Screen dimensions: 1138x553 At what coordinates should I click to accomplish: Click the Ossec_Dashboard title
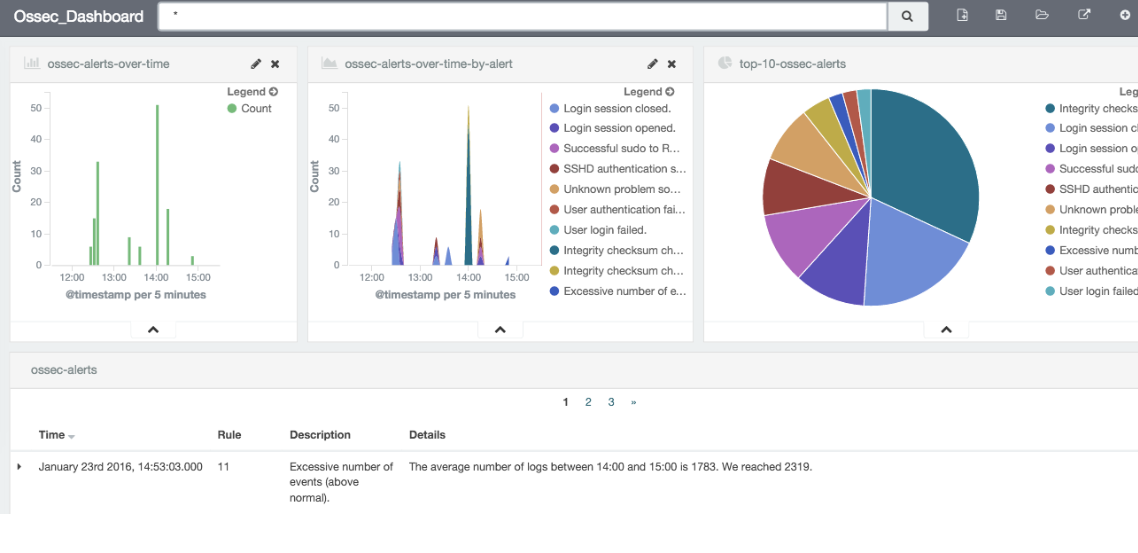coord(78,17)
